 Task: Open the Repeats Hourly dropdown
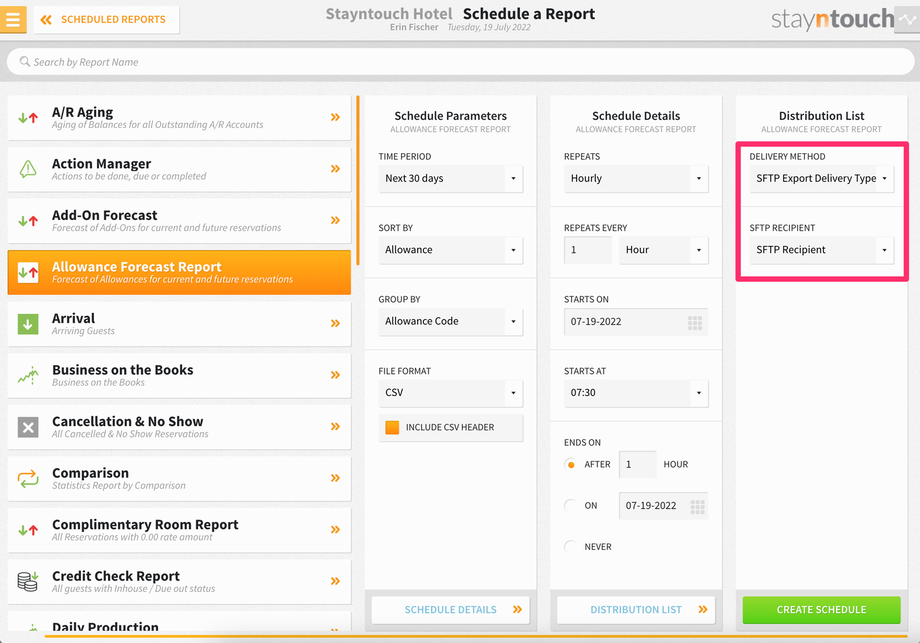pos(636,178)
